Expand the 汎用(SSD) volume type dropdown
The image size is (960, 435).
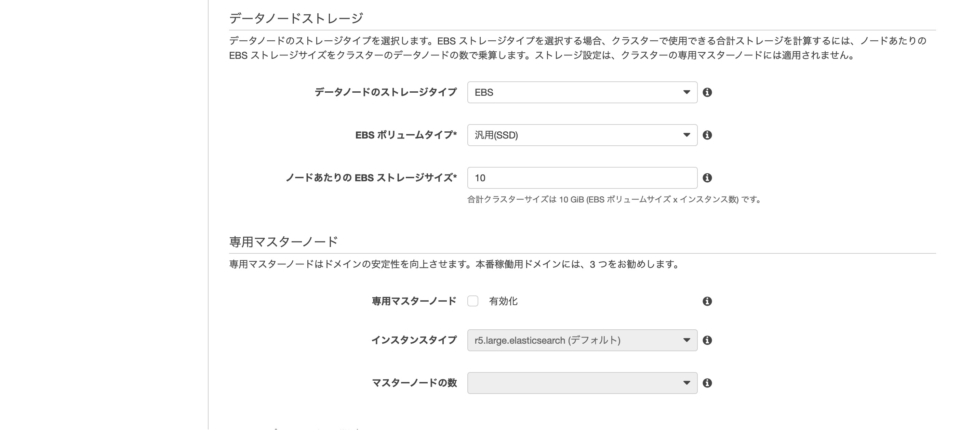click(x=582, y=135)
